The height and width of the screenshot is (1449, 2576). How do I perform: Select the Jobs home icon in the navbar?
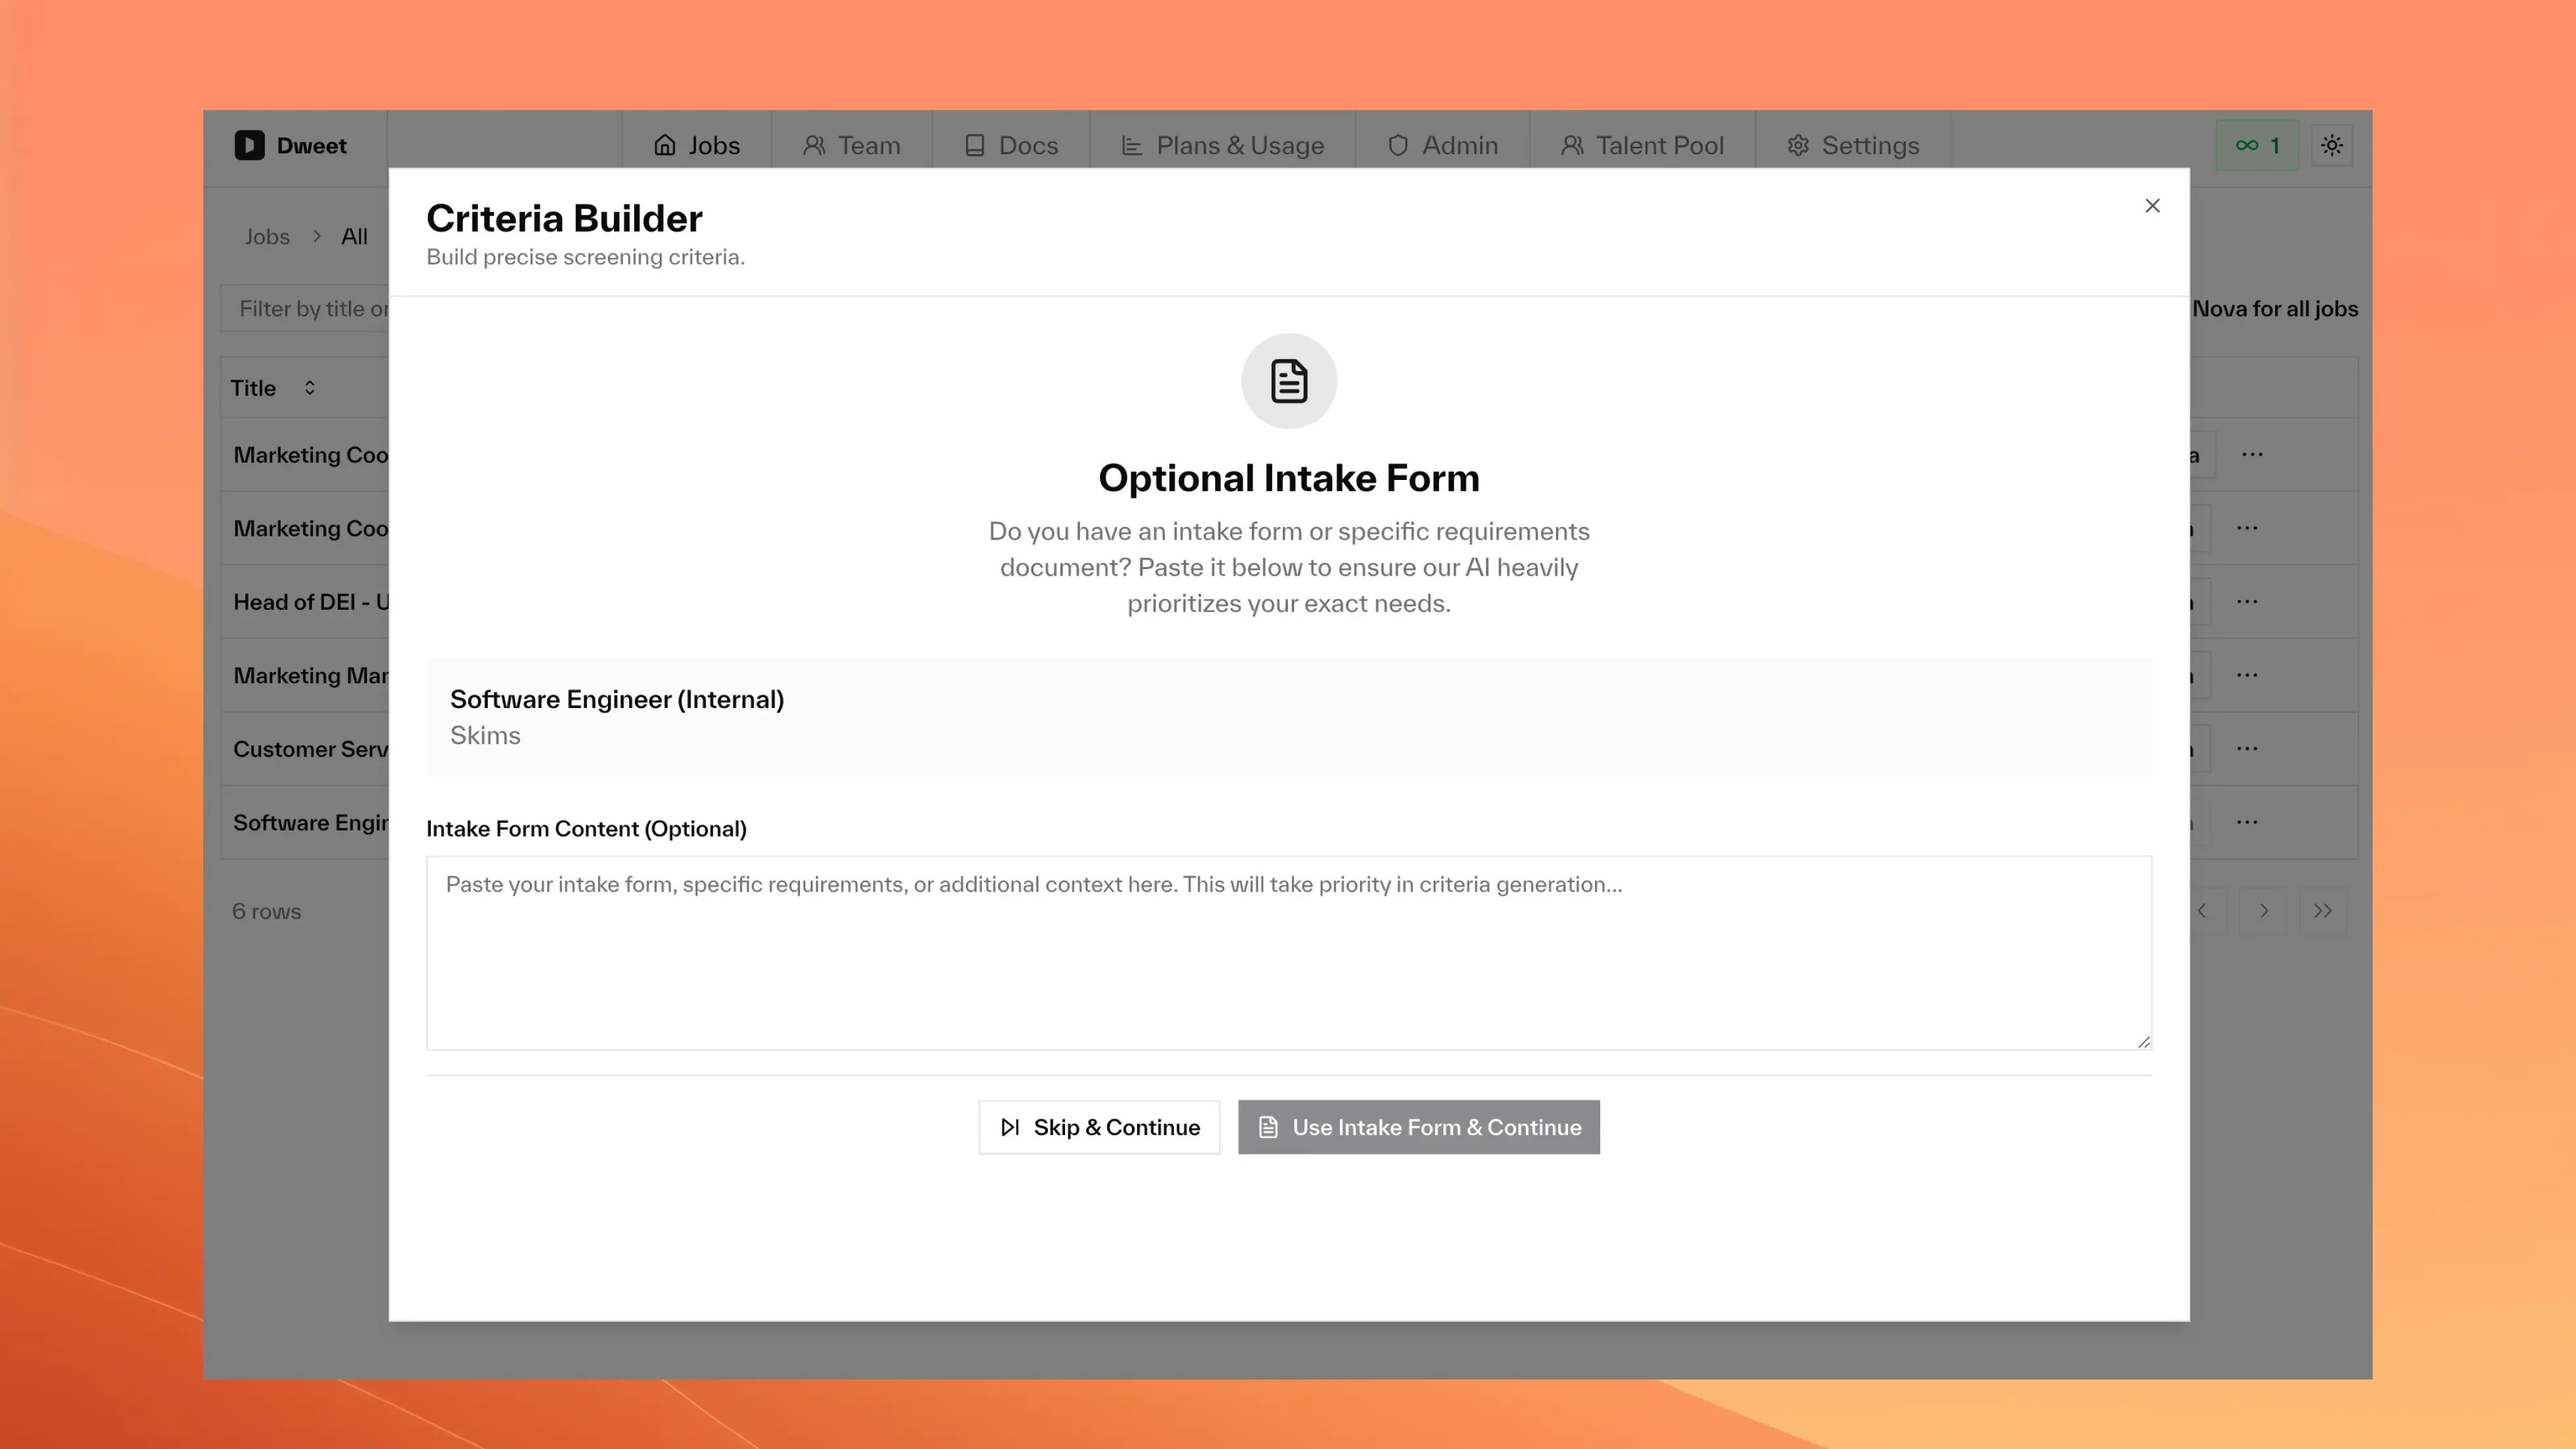667,145
